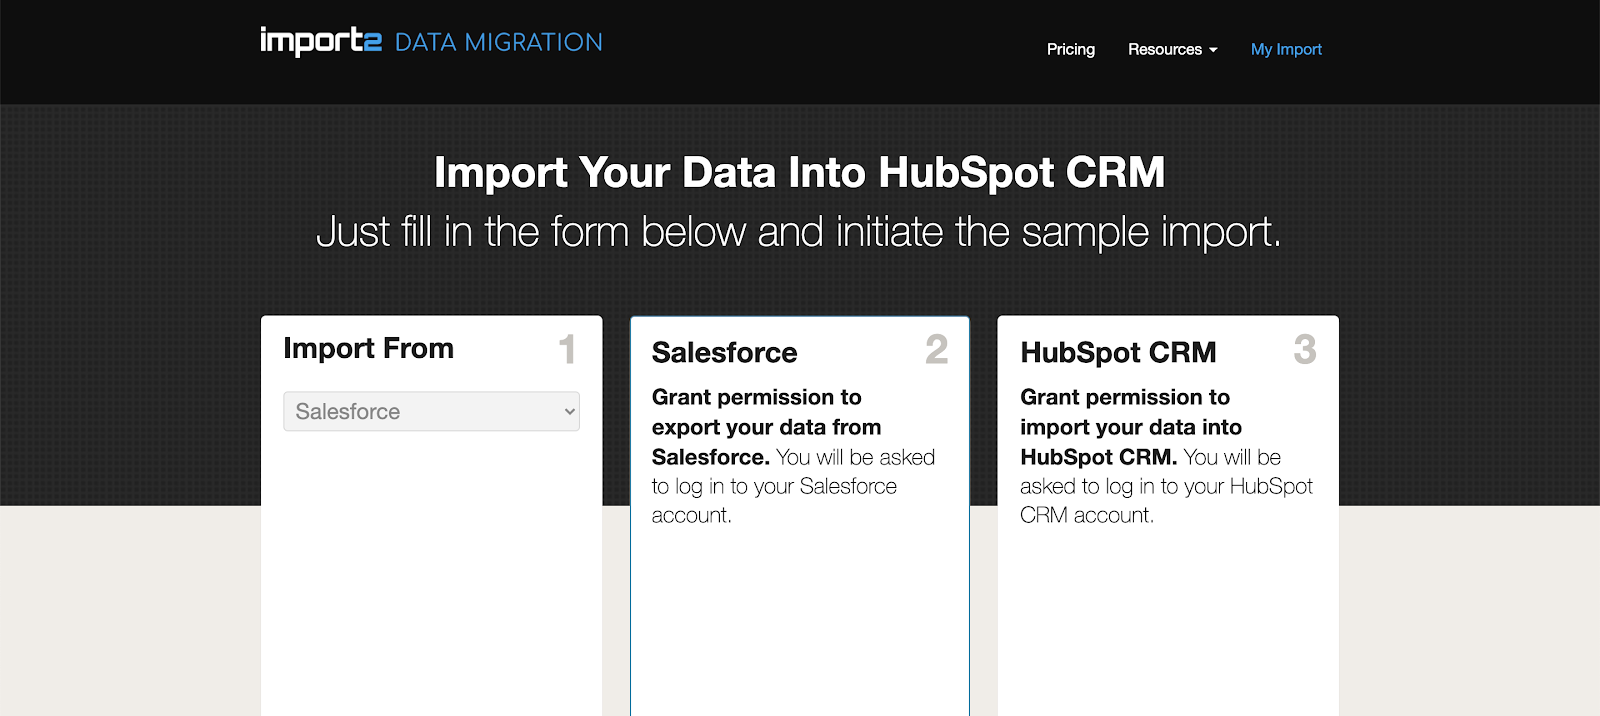Viewport: 1600px width, 716px height.
Task: Expand the Resources menu
Action: pyautogui.click(x=1172, y=49)
